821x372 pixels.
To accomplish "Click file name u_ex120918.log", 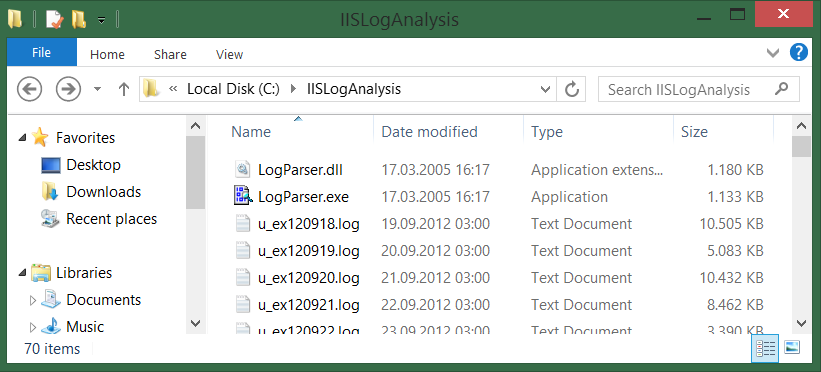I will click(309, 224).
